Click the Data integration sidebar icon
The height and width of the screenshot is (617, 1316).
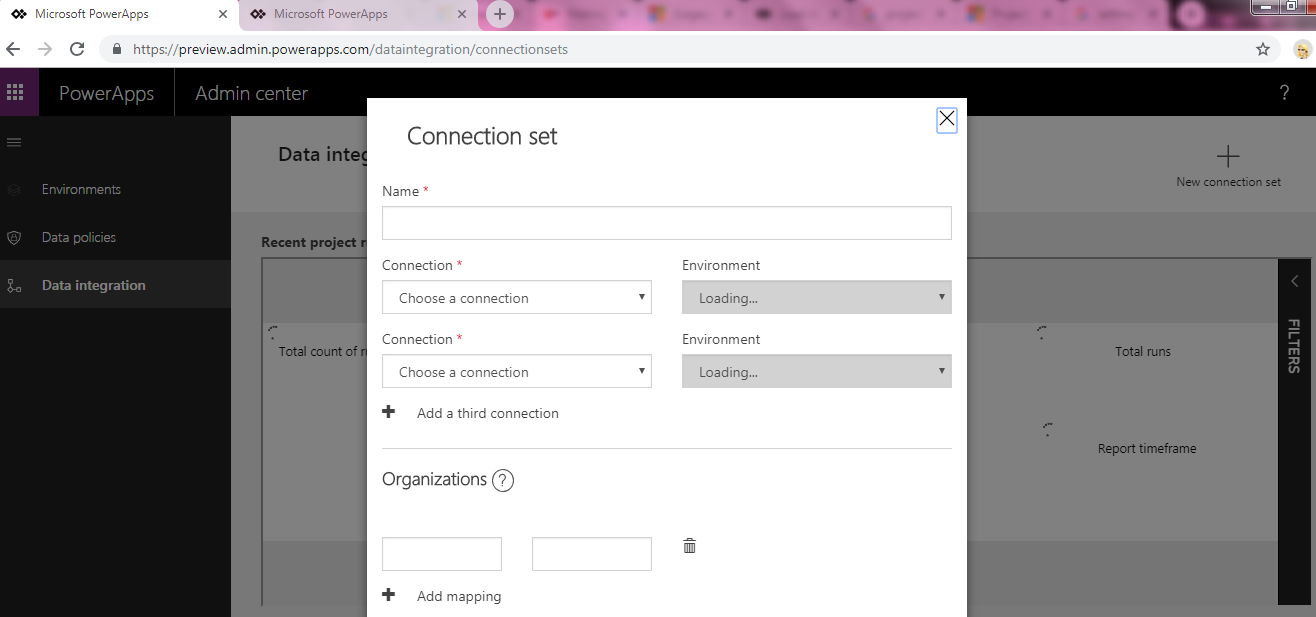coord(14,284)
